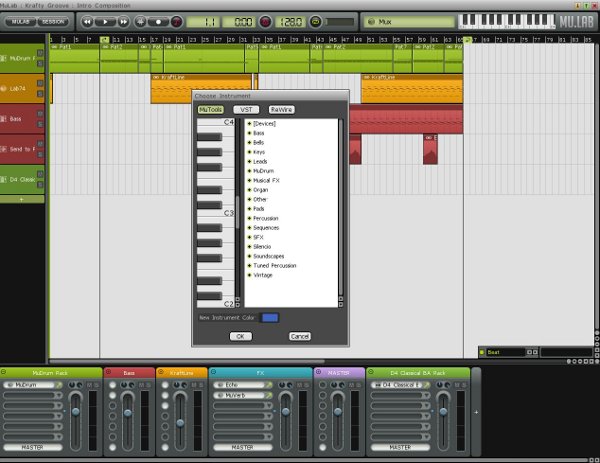Screen dimensions: 600x463
Task: Expand the MuDrum instrument category
Action: [249, 171]
